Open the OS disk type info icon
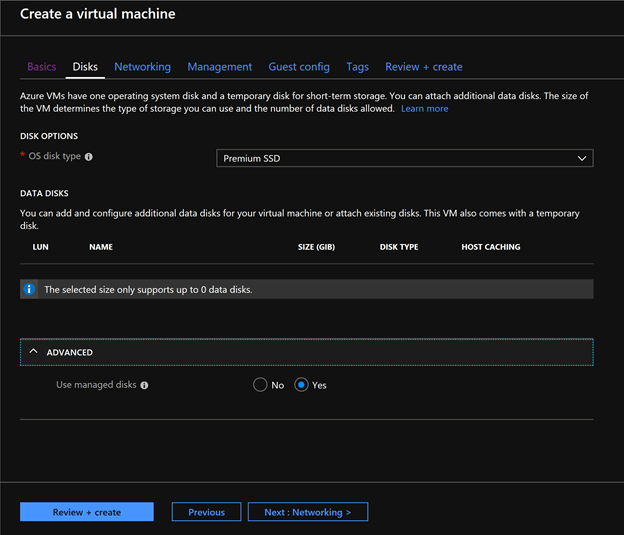 pyautogui.click(x=89, y=157)
